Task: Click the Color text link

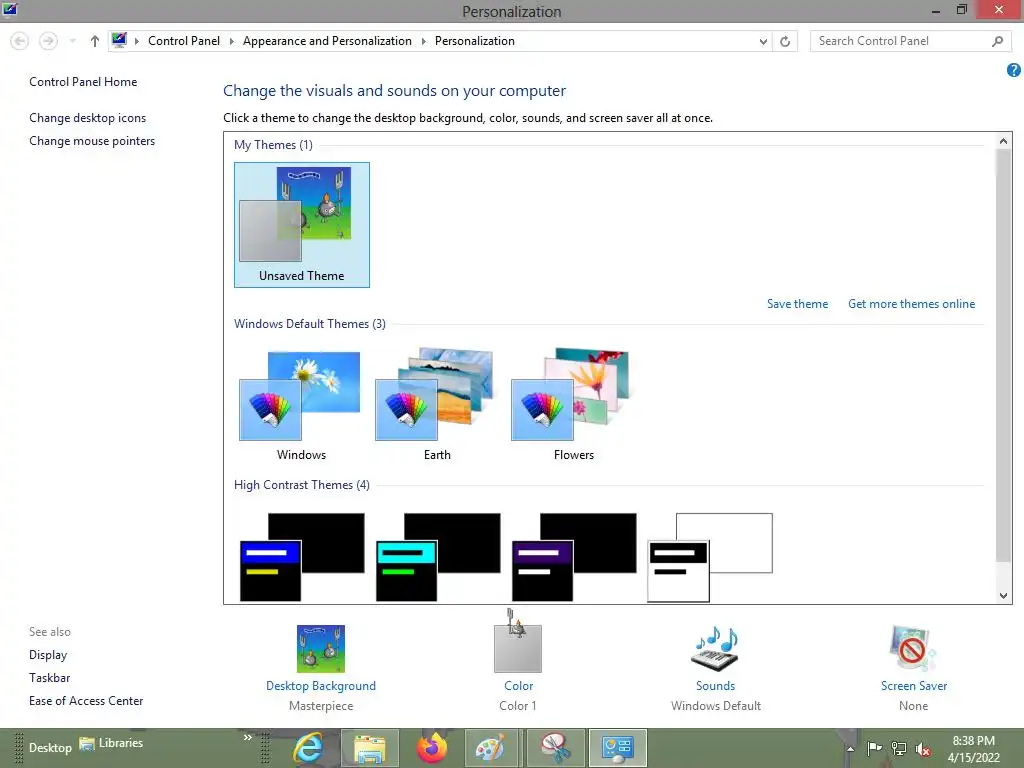Action: pos(519,686)
